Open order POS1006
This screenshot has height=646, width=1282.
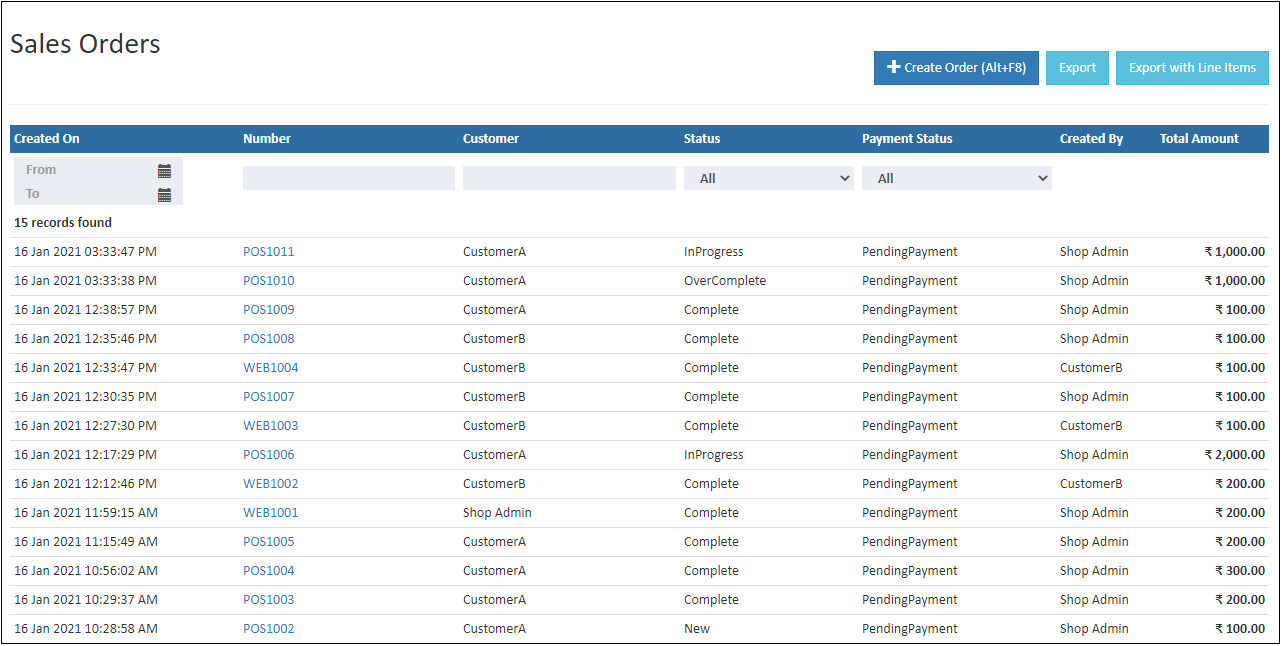coord(268,454)
